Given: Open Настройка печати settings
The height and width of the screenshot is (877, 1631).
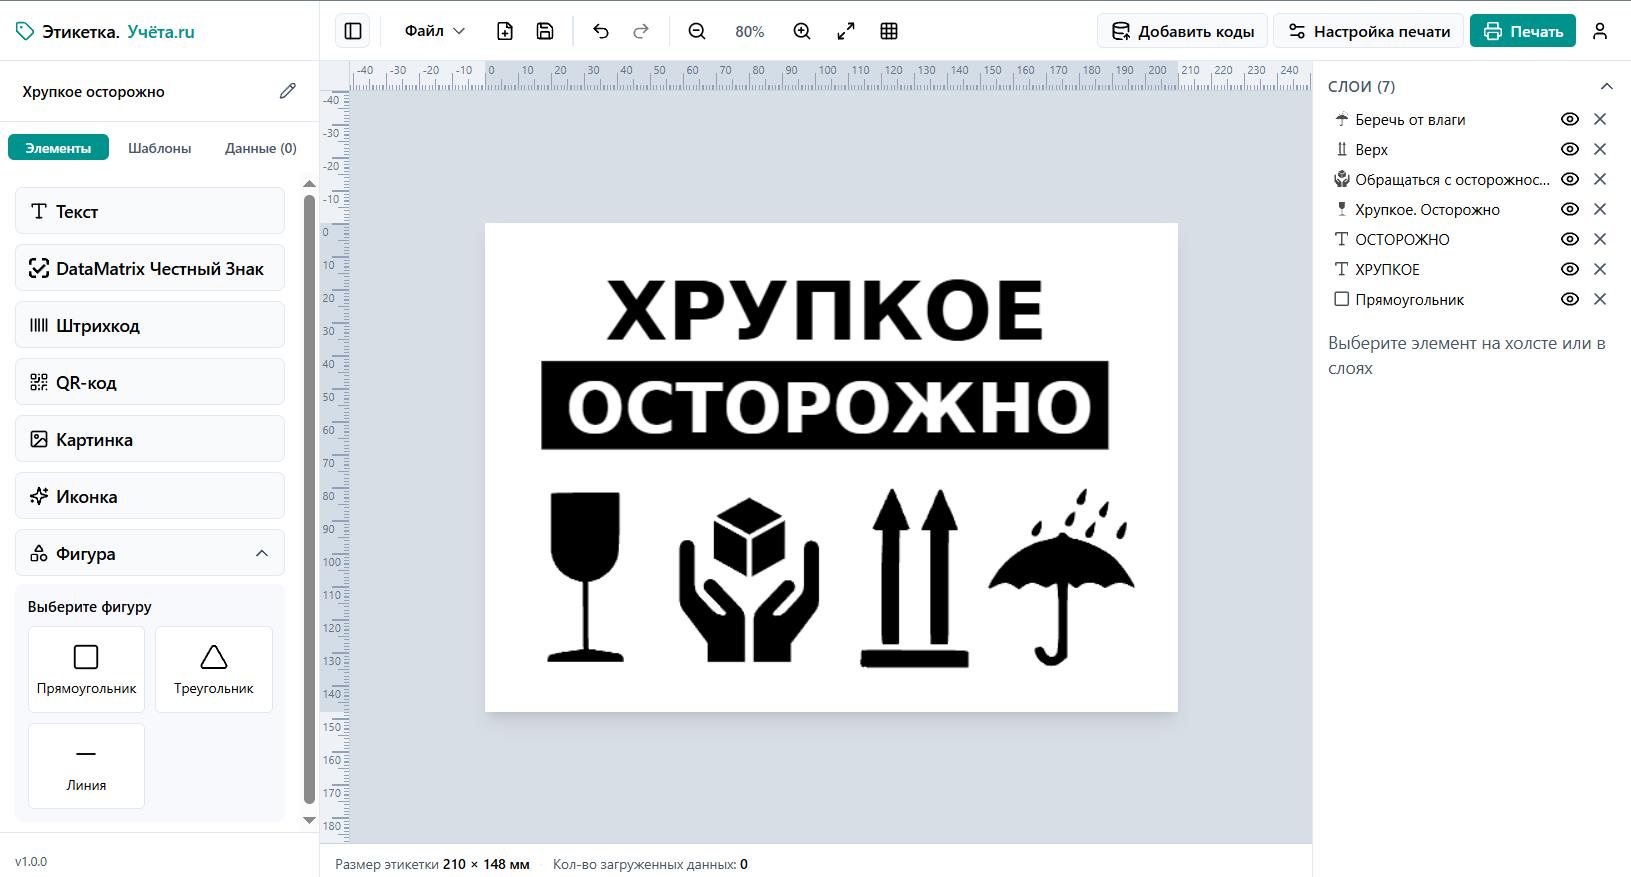Looking at the screenshot, I should (1368, 31).
